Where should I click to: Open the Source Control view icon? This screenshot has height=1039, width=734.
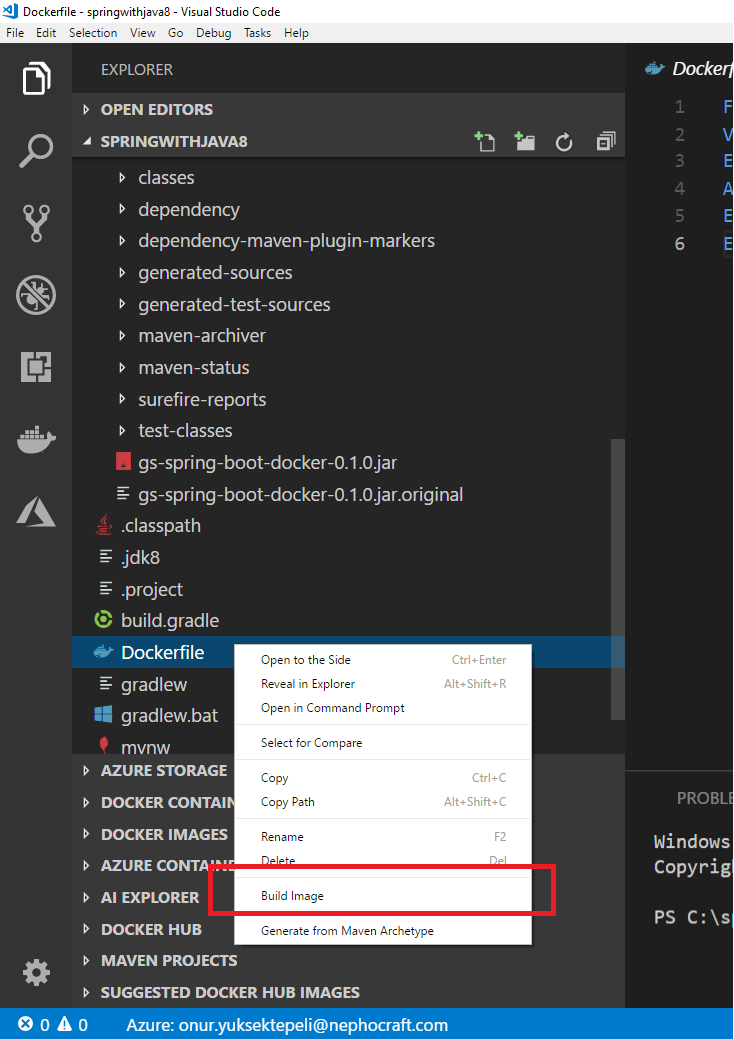pos(36,223)
